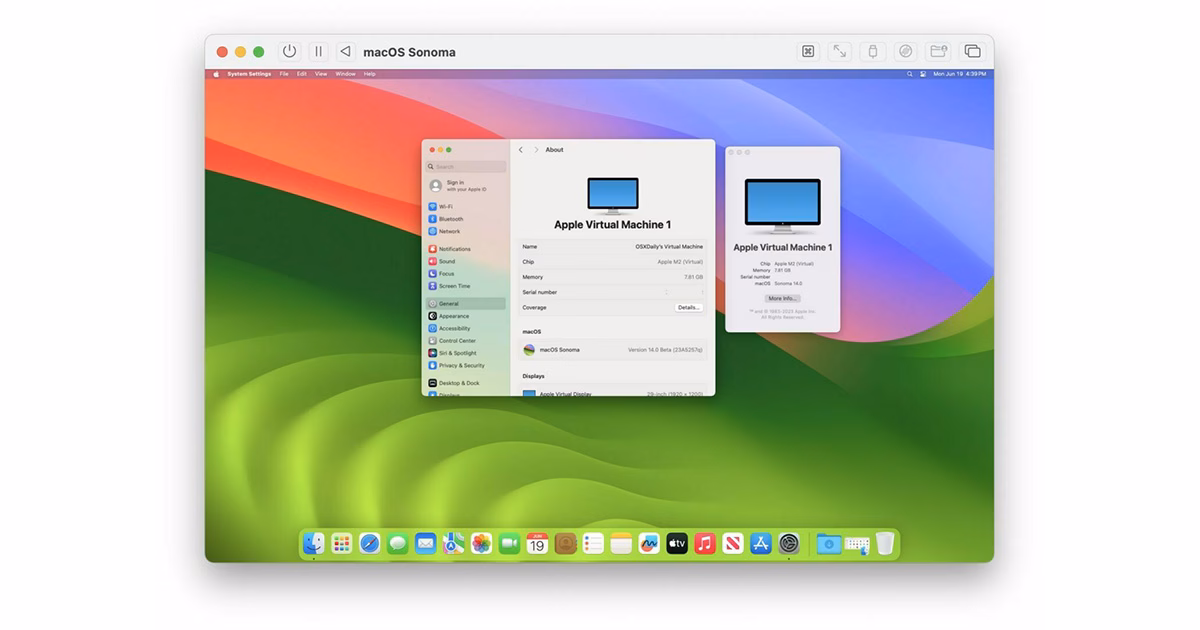
Task: Open News from the Dock
Action: pos(733,543)
